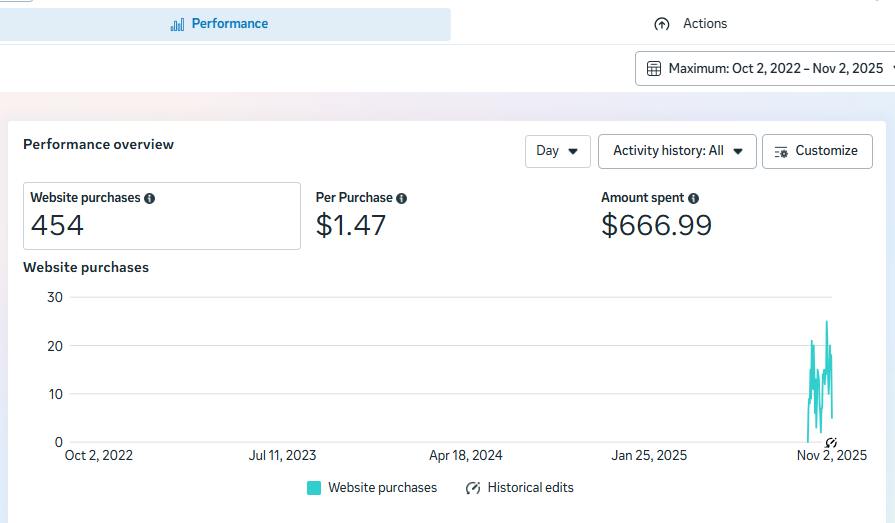Toggle the Website purchases legend label
Viewport: 895px width, 523px height.
pyautogui.click(x=382, y=488)
